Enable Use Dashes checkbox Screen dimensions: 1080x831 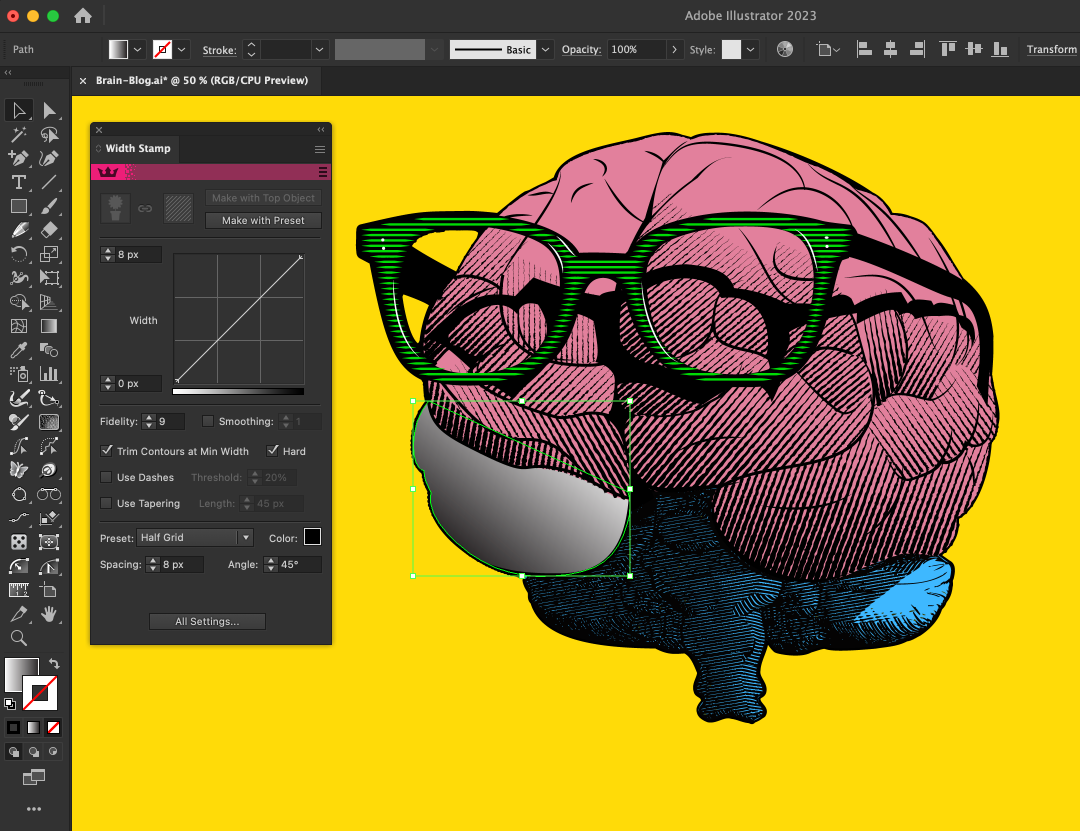click(106, 477)
